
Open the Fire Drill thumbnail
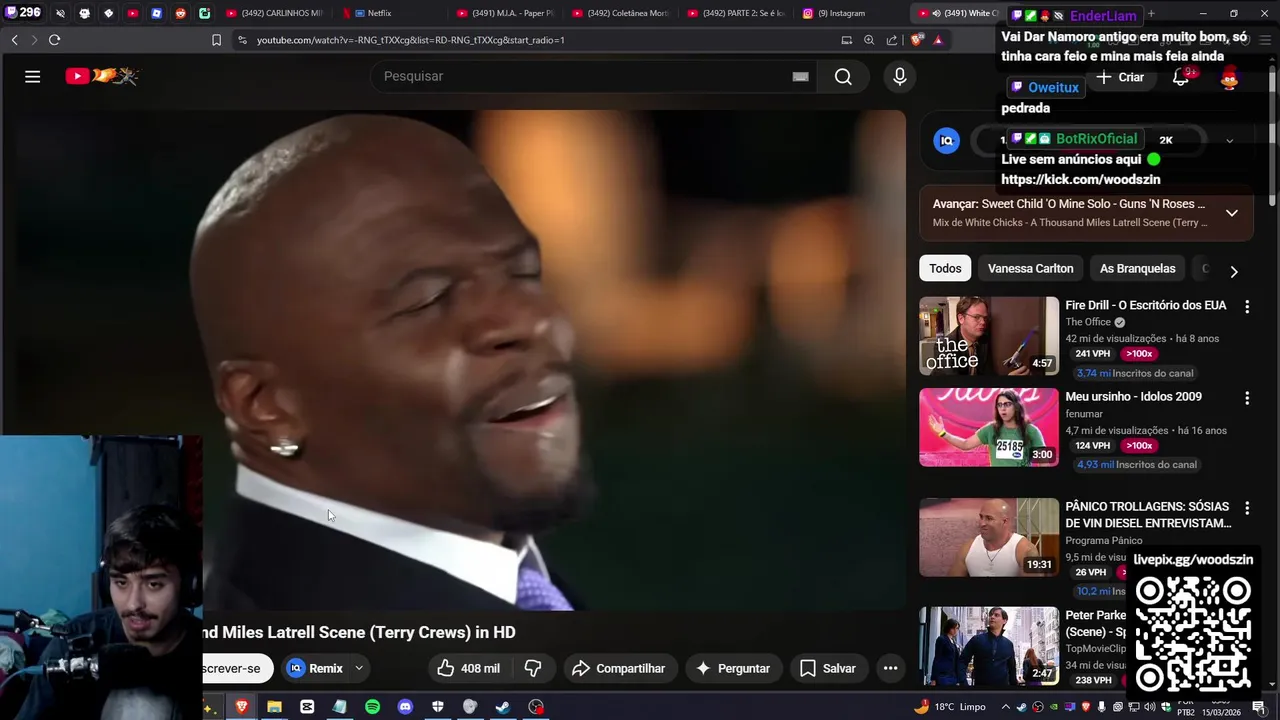coord(988,335)
